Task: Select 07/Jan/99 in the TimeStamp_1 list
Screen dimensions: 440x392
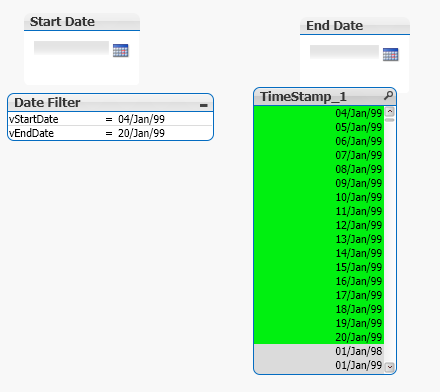Action: [x=319, y=155]
